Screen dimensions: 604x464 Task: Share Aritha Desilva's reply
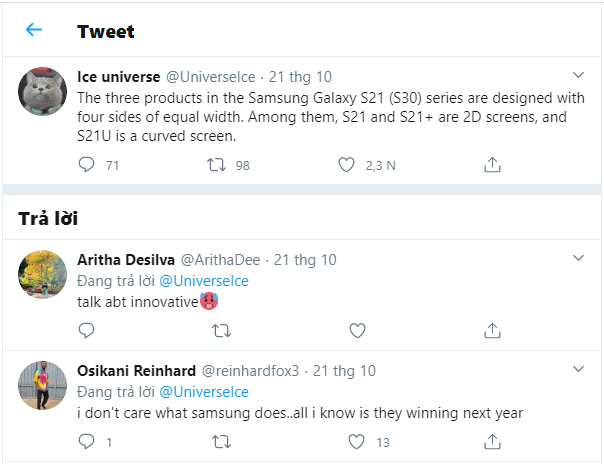tap(492, 329)
